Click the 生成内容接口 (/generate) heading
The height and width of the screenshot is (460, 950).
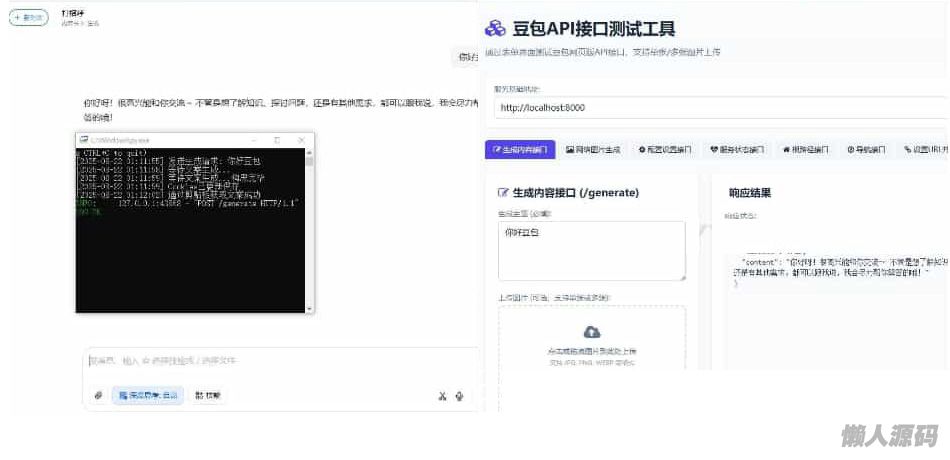tap(576, 193)
